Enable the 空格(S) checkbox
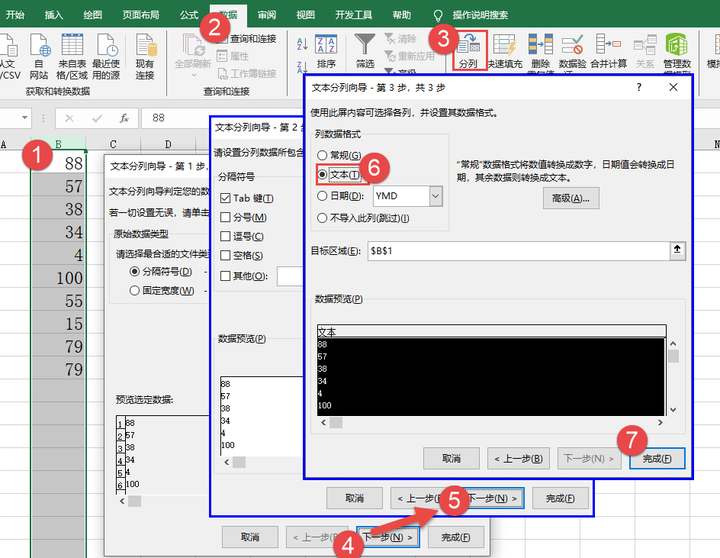This screenshot has width=720, height=558. click(225, 255)
